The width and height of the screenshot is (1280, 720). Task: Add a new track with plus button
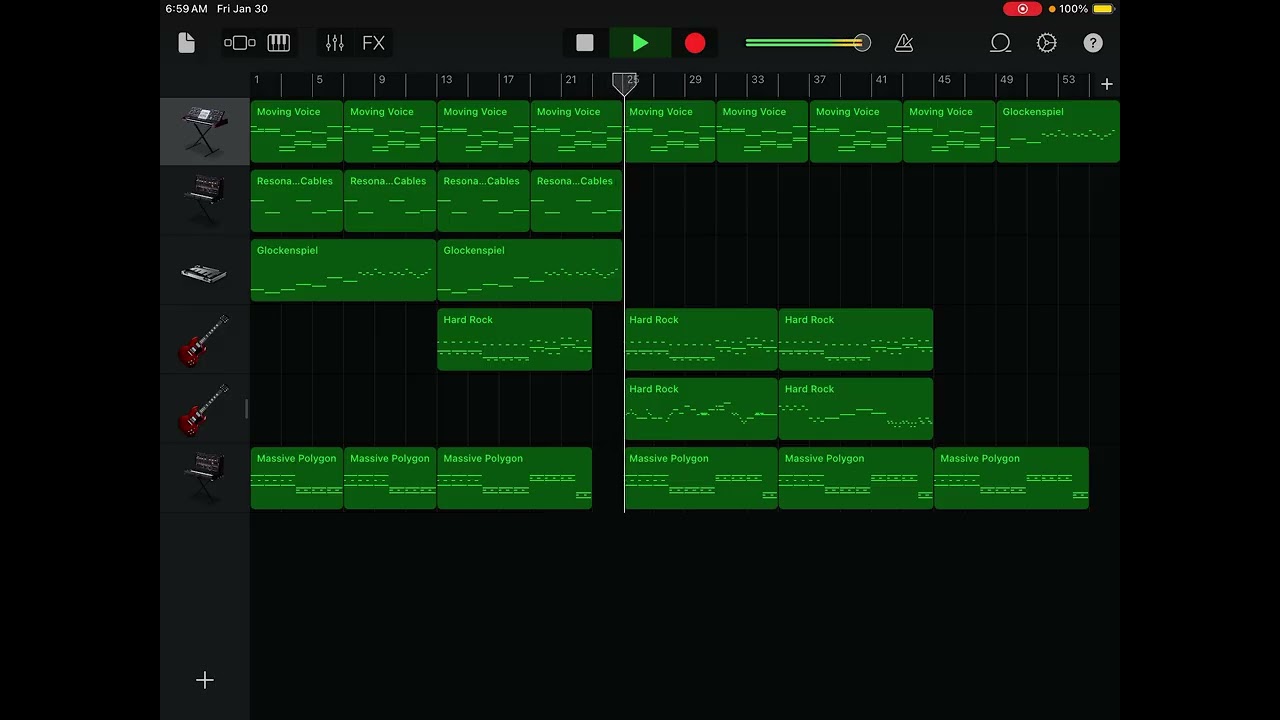(205, 680)
